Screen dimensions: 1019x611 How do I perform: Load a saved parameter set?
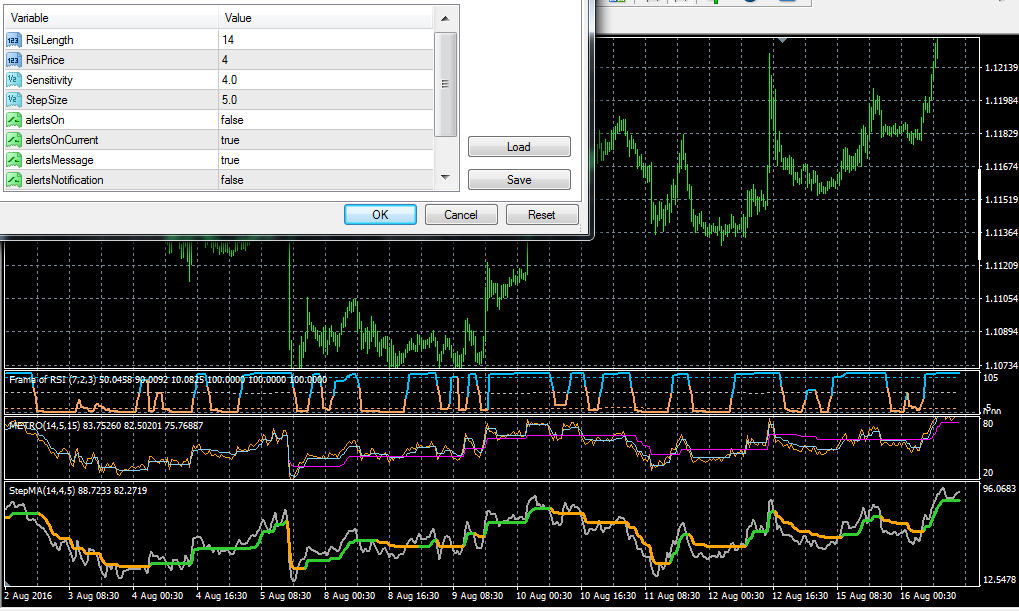[x=519, y=147]
